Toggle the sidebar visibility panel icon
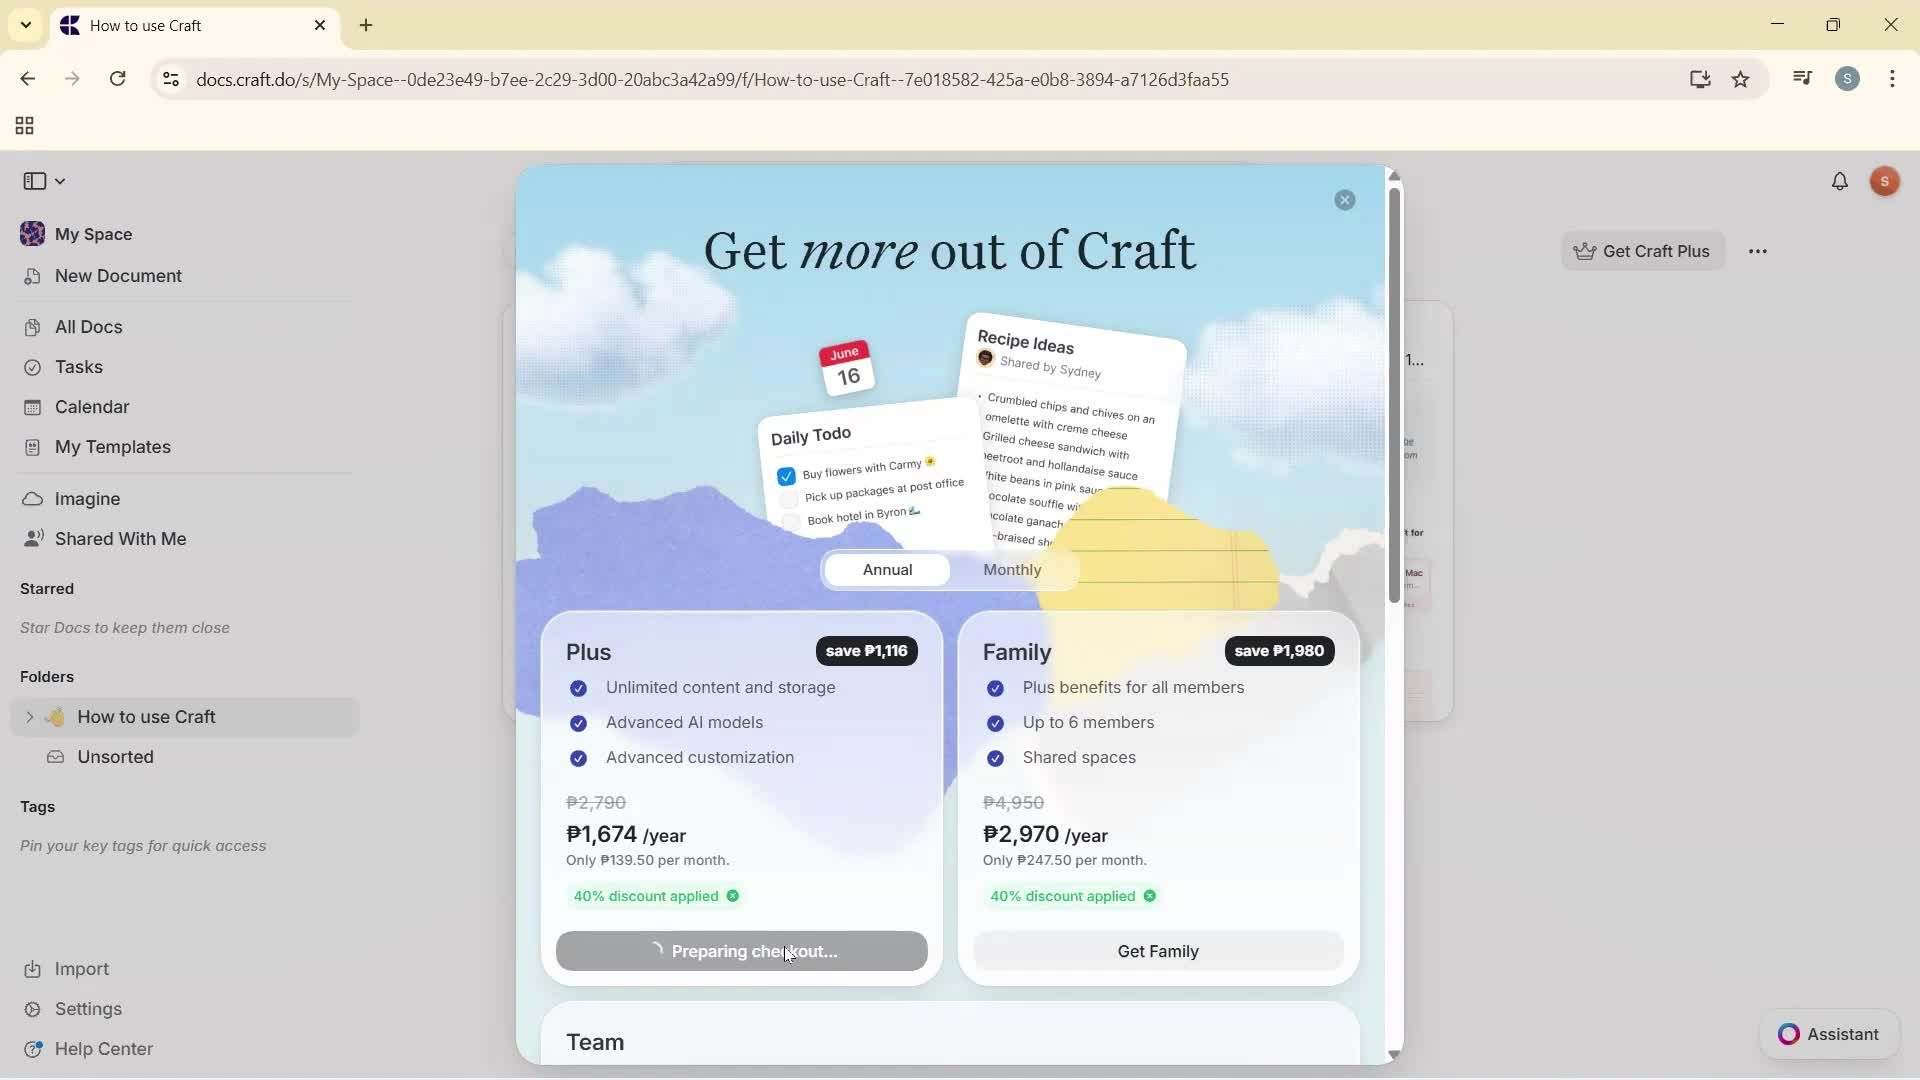1920x1080 pixels. point(35,180)
